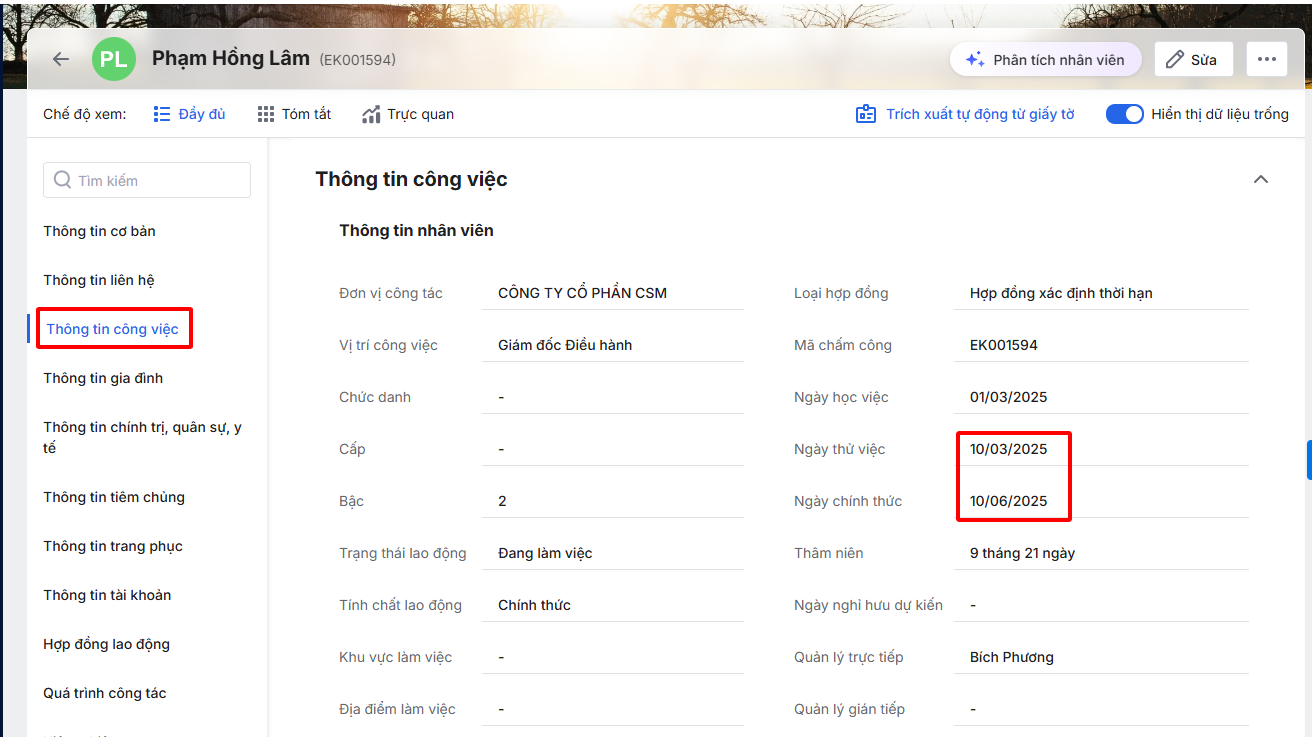The width and height of the screenshot is (1312, 737).
Task: Click the Quản lý gián tiếp label
Action: click(x=850, y=709)
